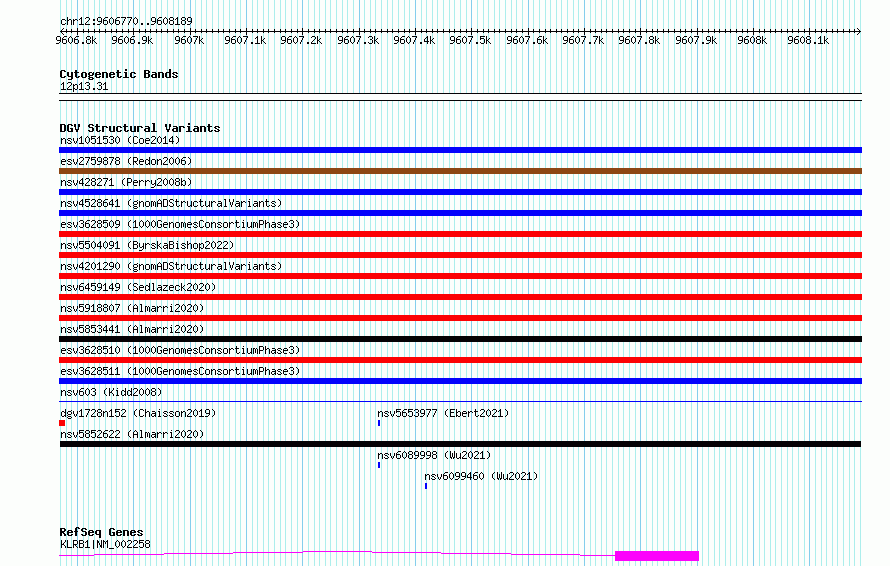Click the nsv6089998 (Wu2021) blue marker
890x566 pixels.
pos(379,465)
